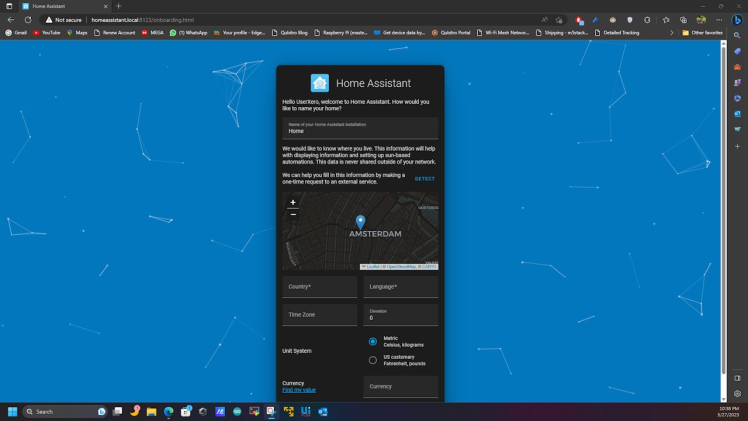
Task: Open the Read aloud icon in address bar
Action: point(545,20)
